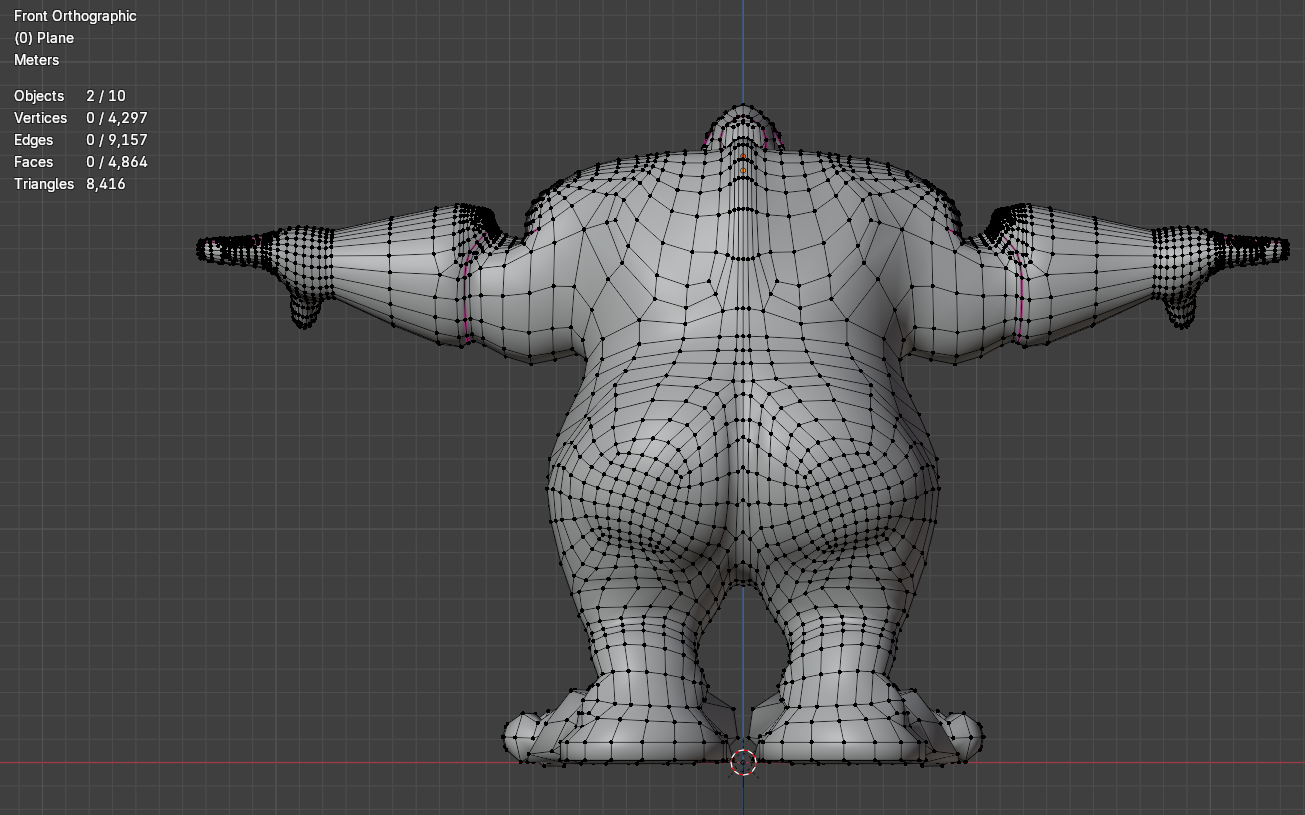Click the character's head mesh at top

point(743,128)
